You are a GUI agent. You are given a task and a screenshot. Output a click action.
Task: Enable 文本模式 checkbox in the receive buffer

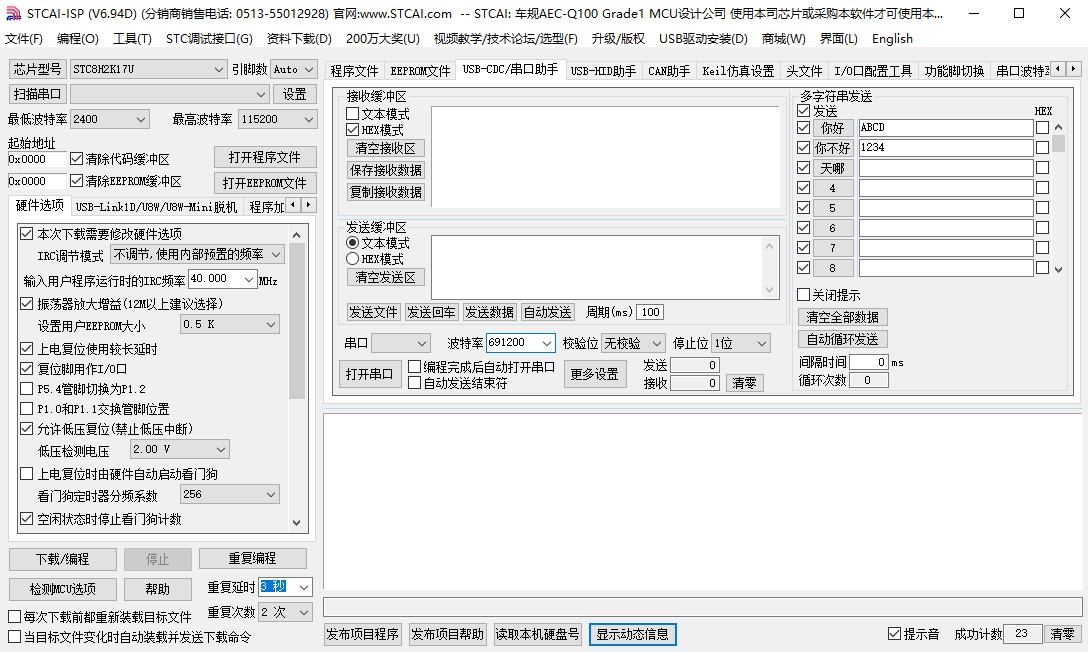352,114
